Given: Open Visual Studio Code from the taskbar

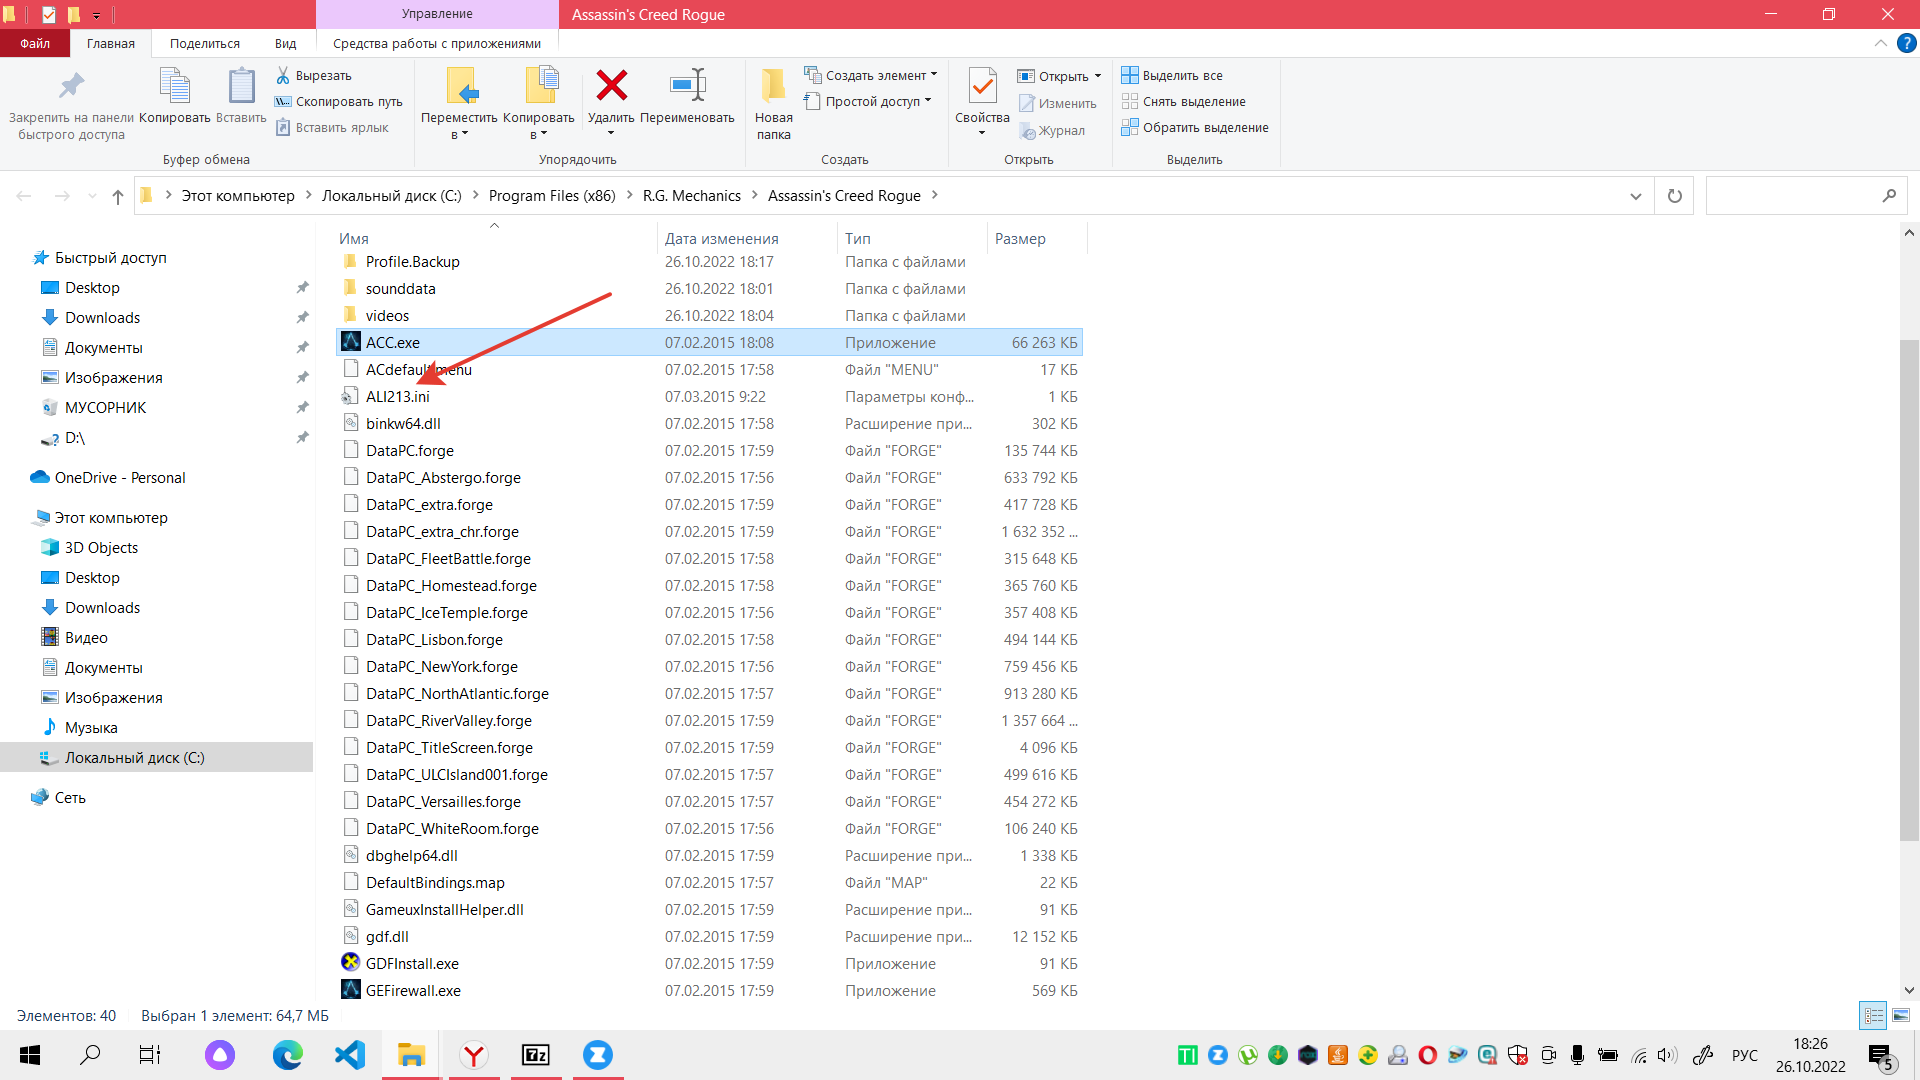Looking at the screenshot, I should click(350, 1055).
